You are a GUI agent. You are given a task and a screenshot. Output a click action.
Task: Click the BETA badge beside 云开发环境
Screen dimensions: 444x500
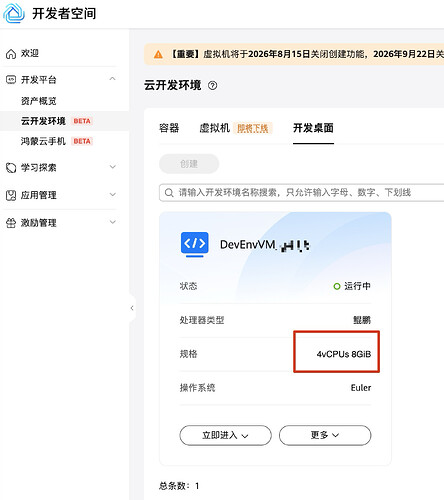coord(82,121)
